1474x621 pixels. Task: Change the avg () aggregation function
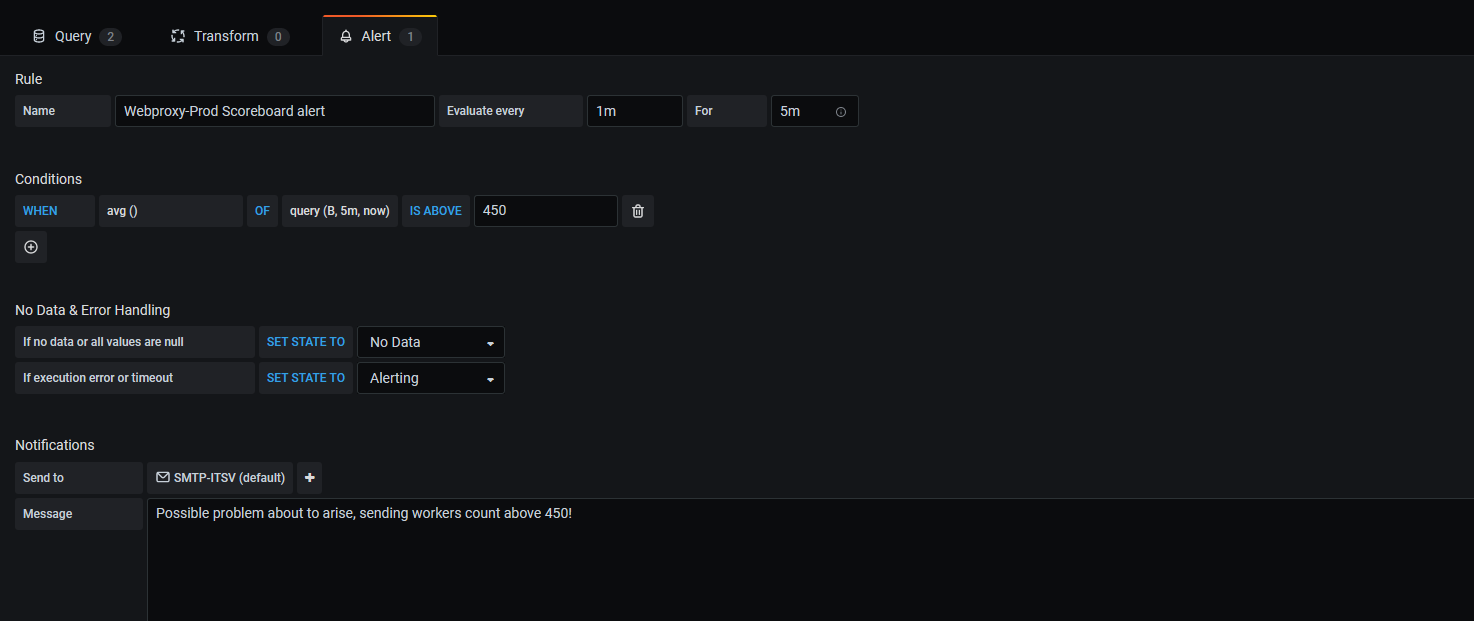[170, 211]
